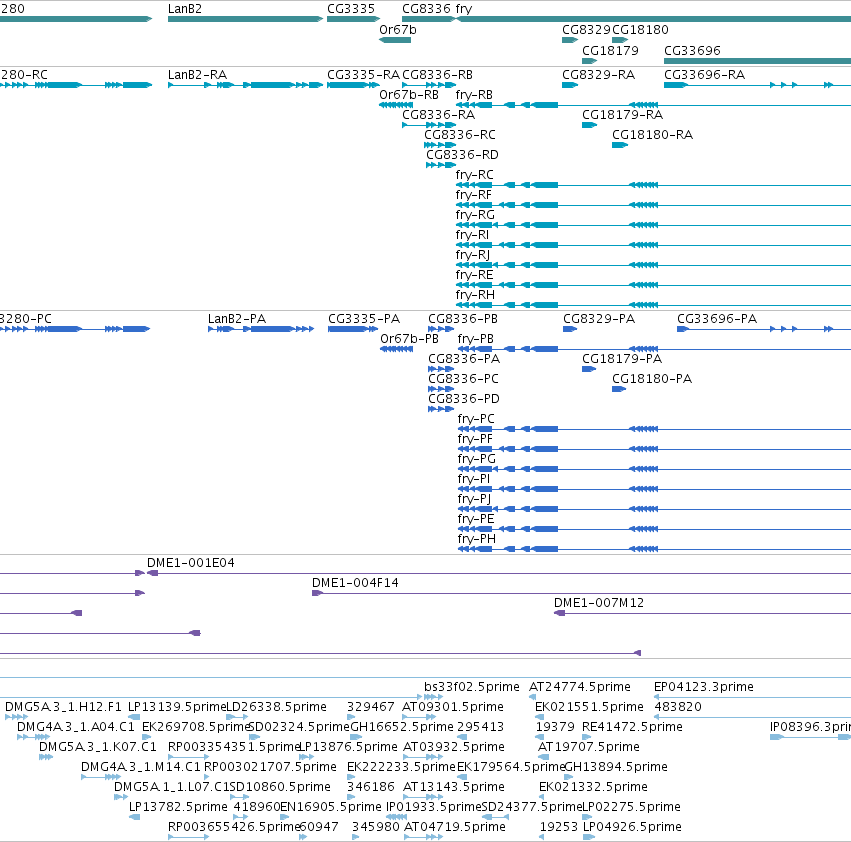Select protein CG8336-PA
This screenshot has width=851, height=842.
pyautogui.click(x=441, y=369)
